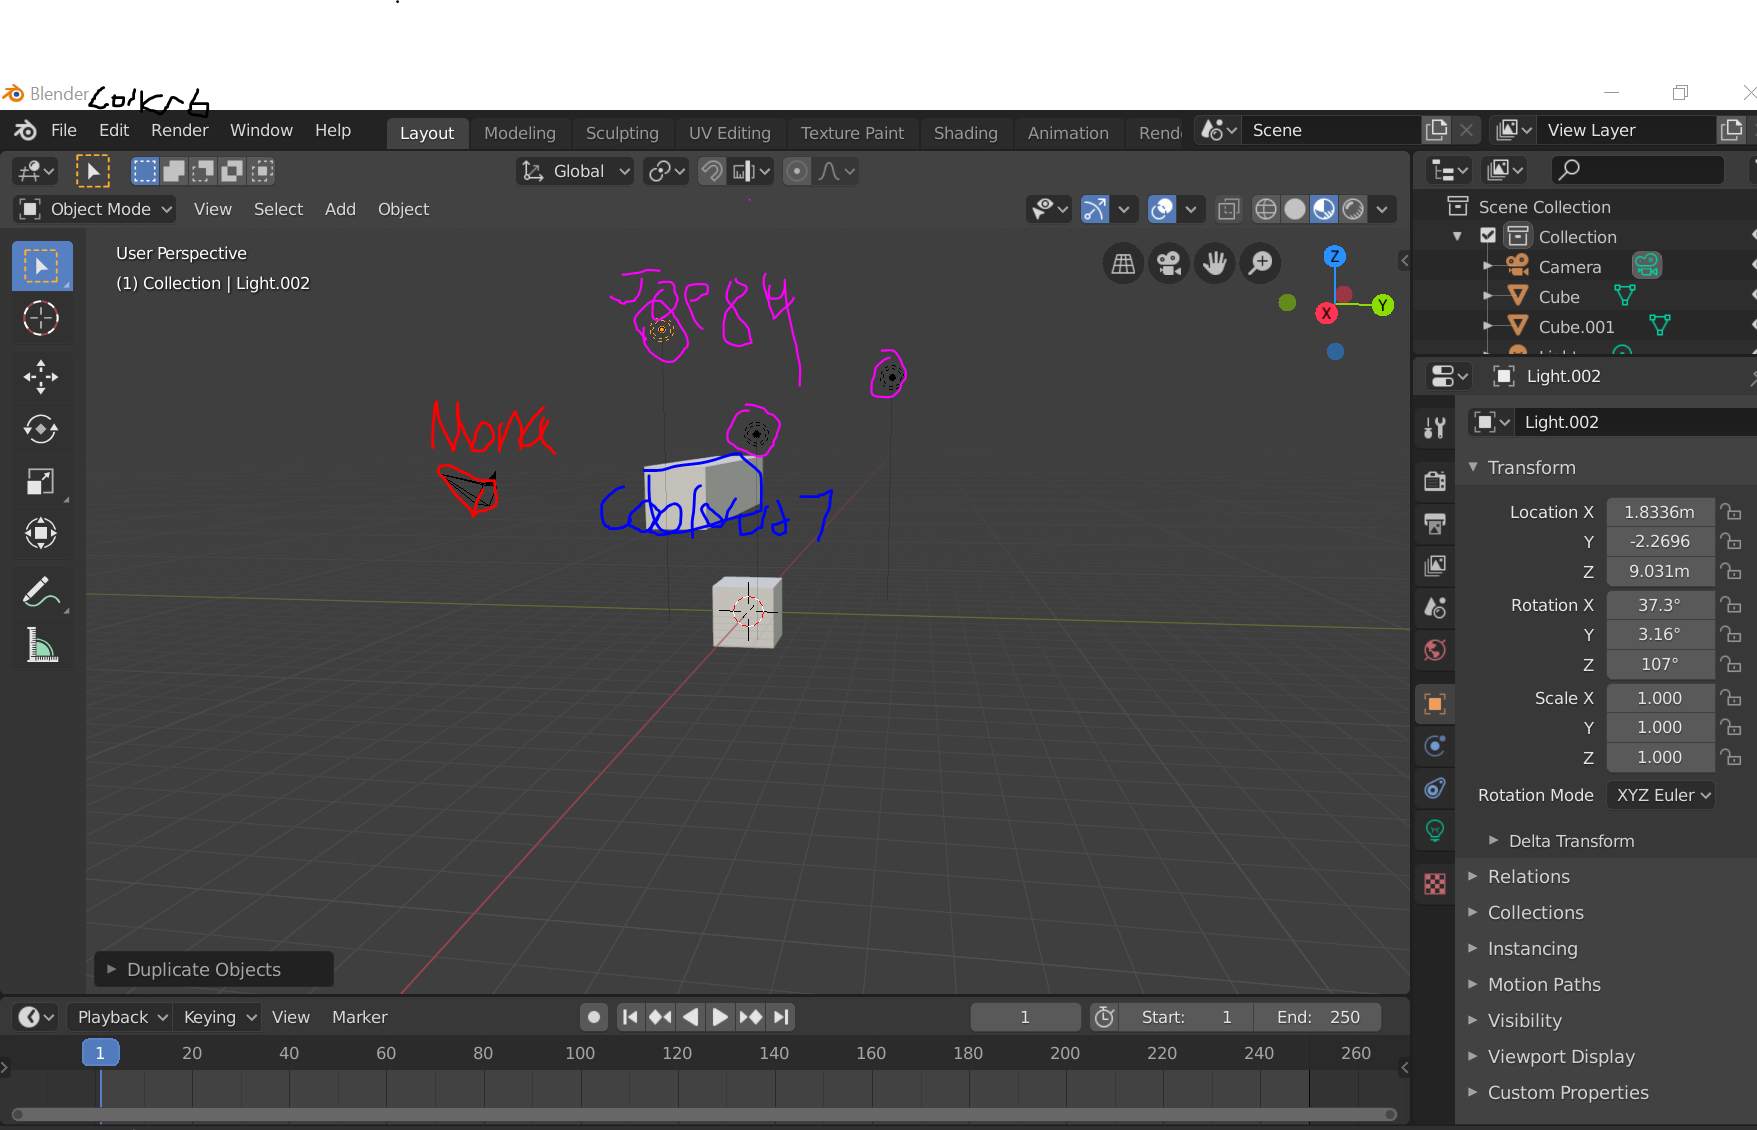This screenshot has height=1130, width=1757.
Task: Switch to the Modeling workspace tab
Action: 520,133
